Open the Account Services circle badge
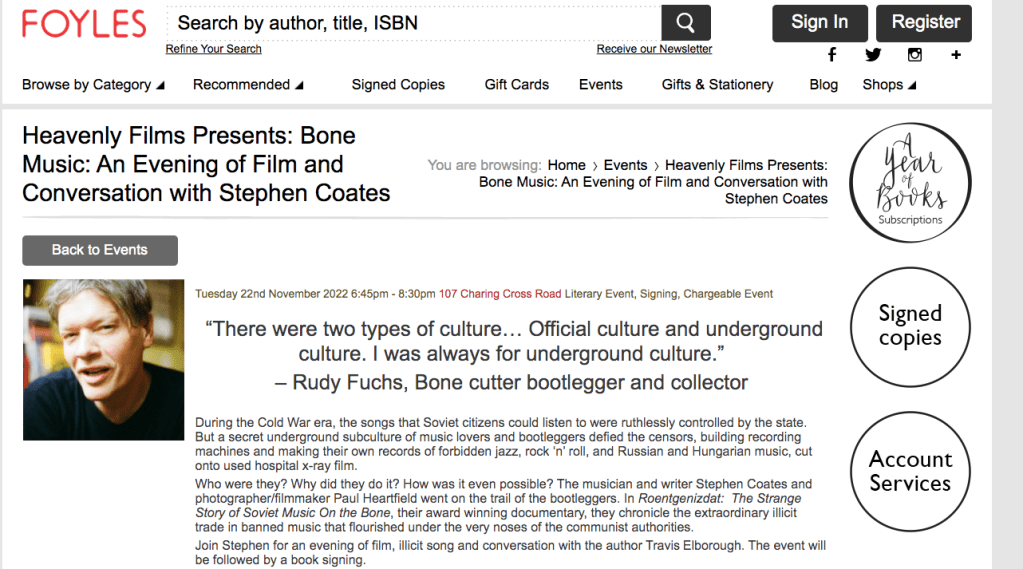Screen dimensions: 1023x569 910,471
